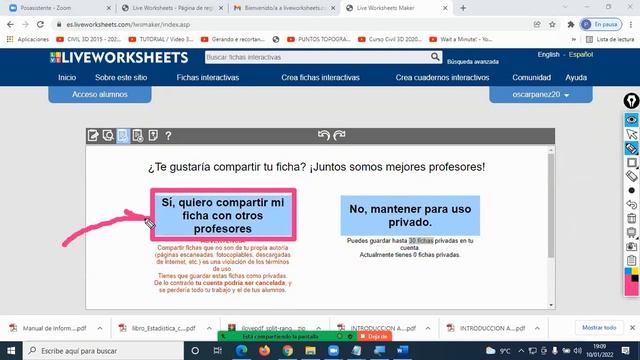Click the camera capture annotation icon

[x=631, y=247]
